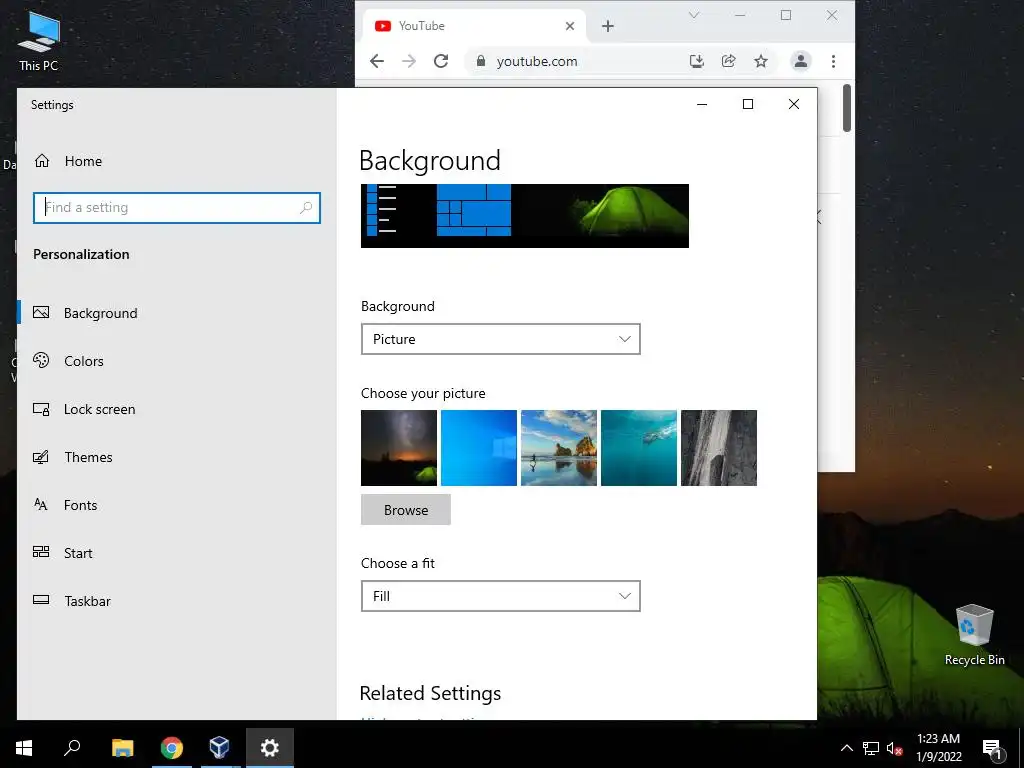This screenshot has height=768, width=1024.
Task: Open File Explorer from the taskbar
Action: (122, 748)
